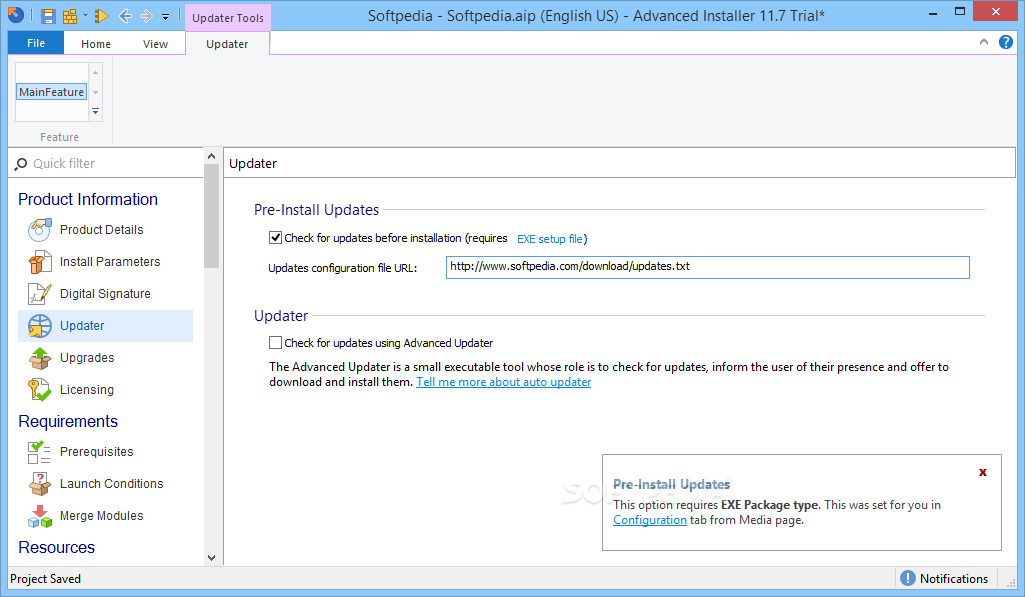
Task: Click the blue Notifications exclamation icon
Action: 908,578
